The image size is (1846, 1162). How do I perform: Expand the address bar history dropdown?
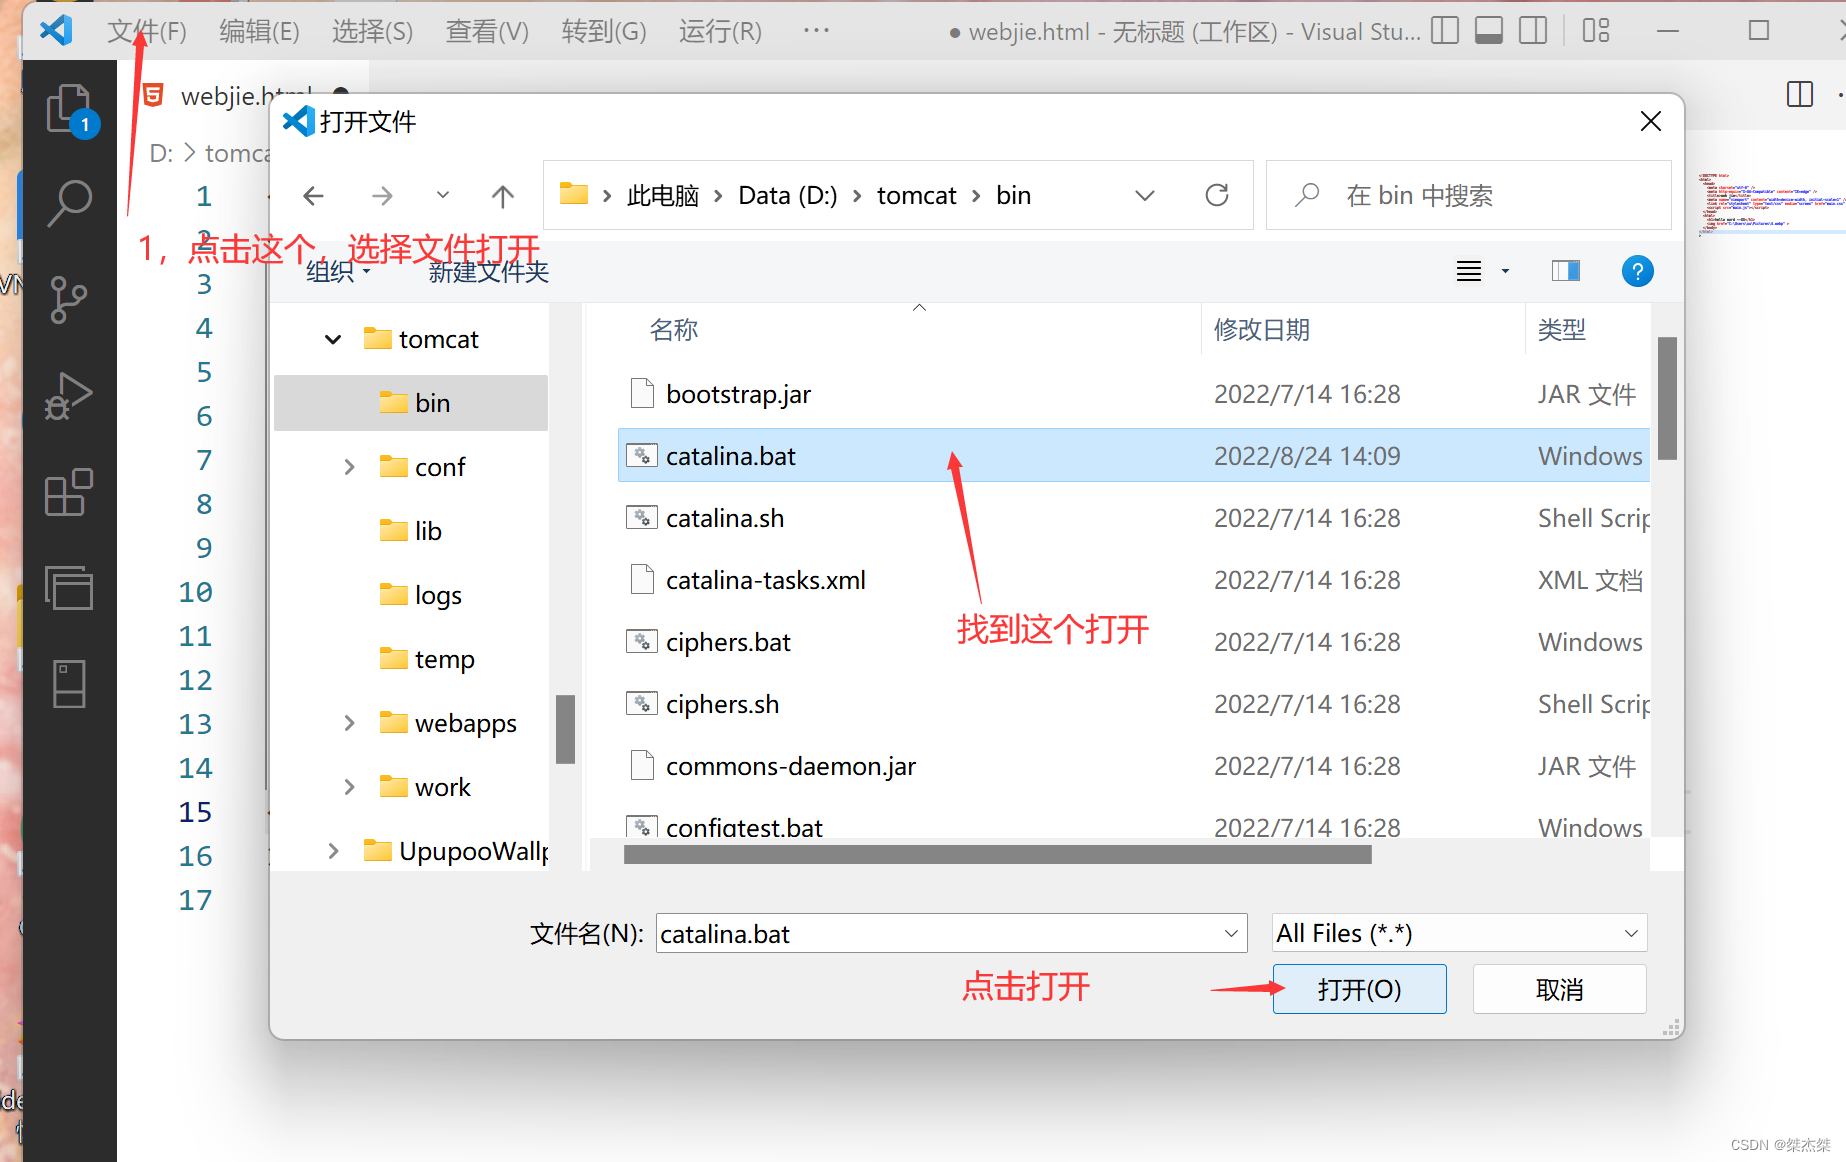pyautogui.click(x=1145, y=195)
